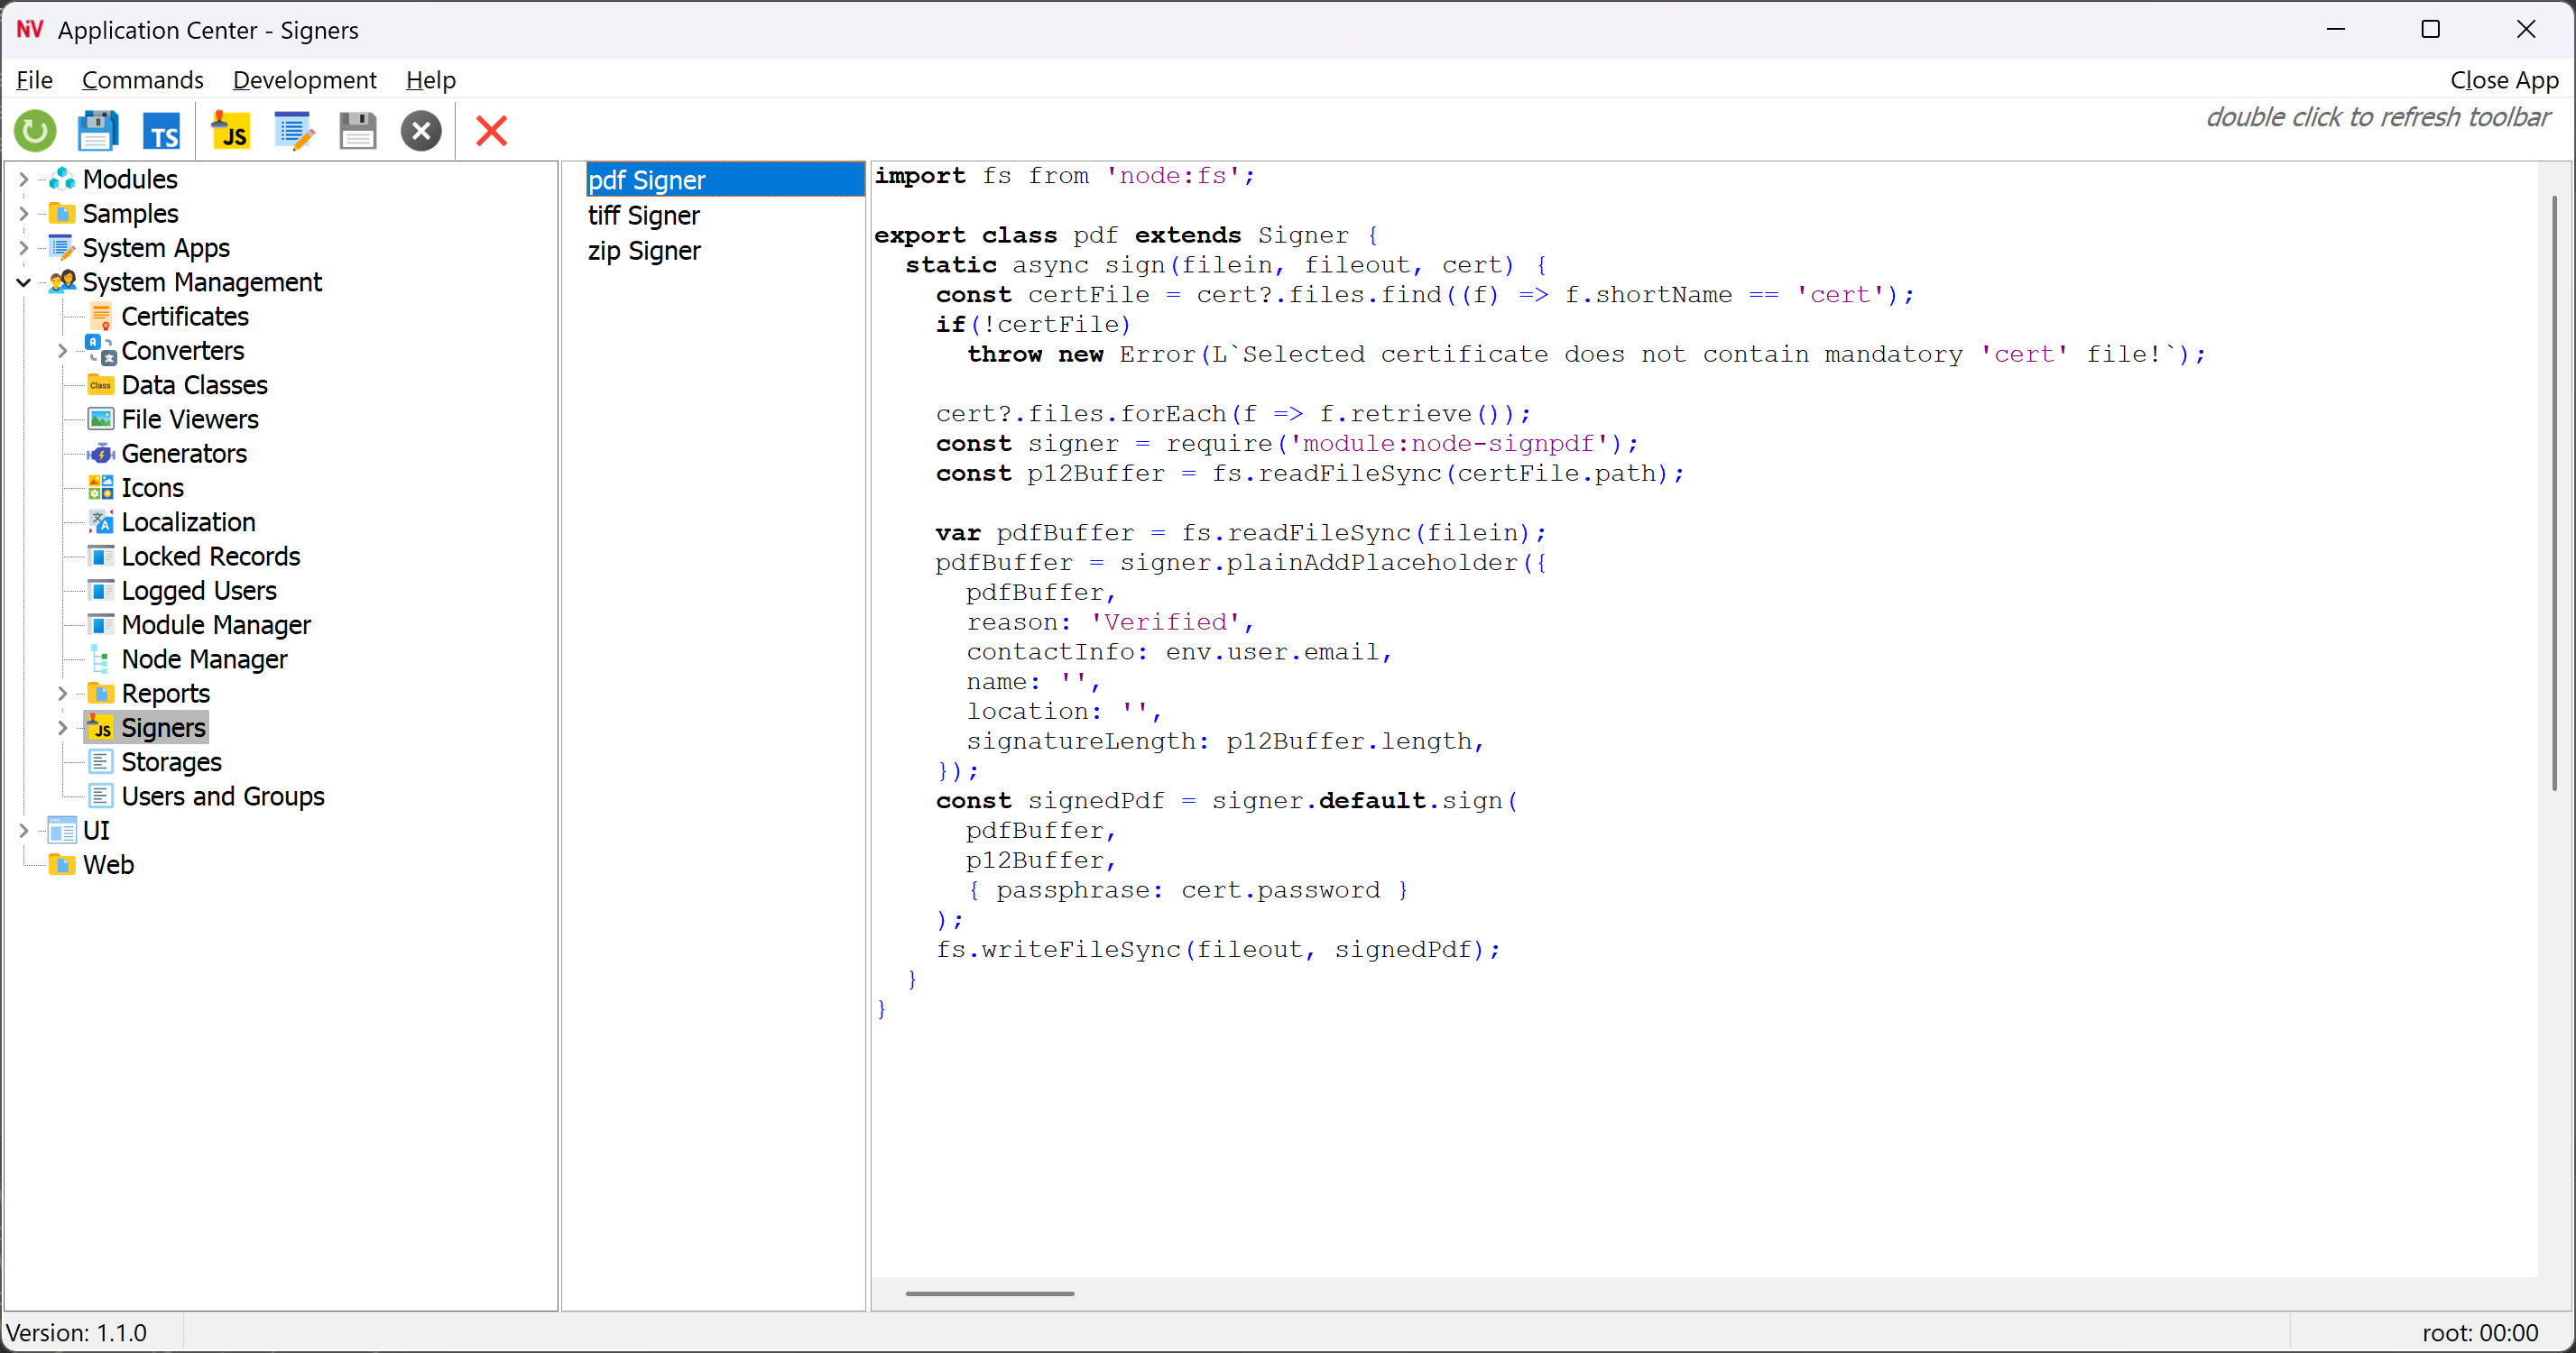
Task: Click the green refresh icon in toolbar
Action: 35,131
